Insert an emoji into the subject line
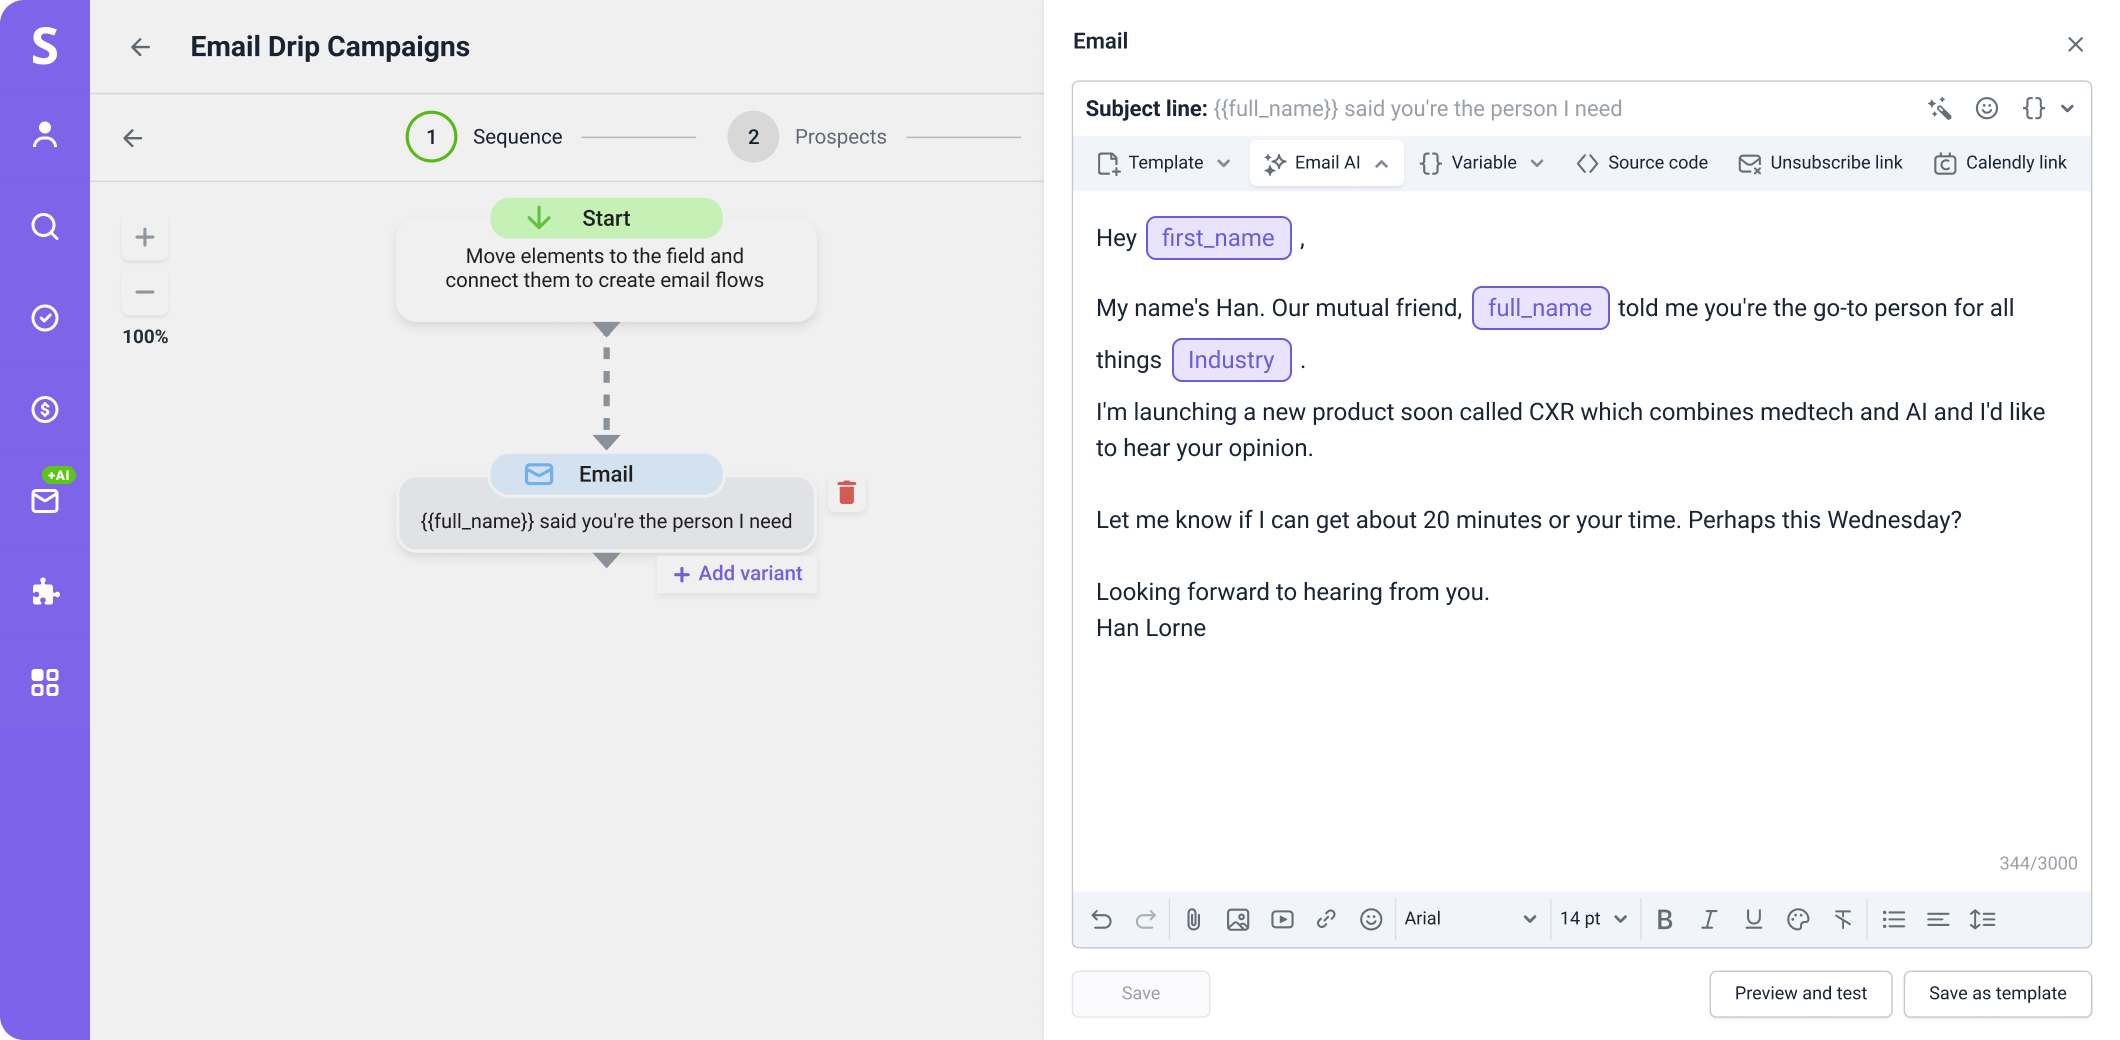 point(1987,109)
